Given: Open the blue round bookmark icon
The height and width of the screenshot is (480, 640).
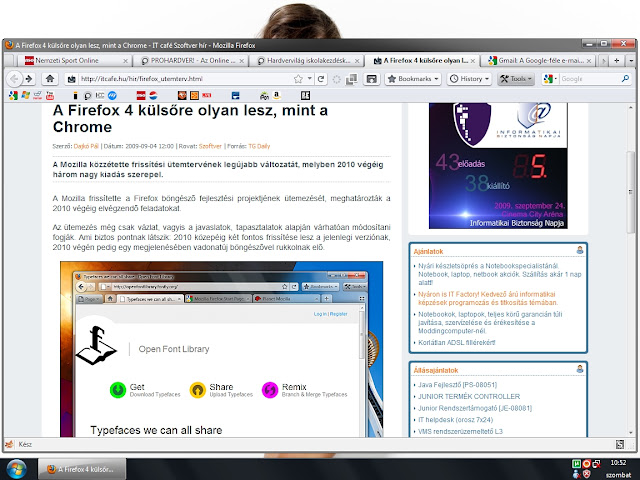Looking at the screenshot, I should click(x=112, y=96).
